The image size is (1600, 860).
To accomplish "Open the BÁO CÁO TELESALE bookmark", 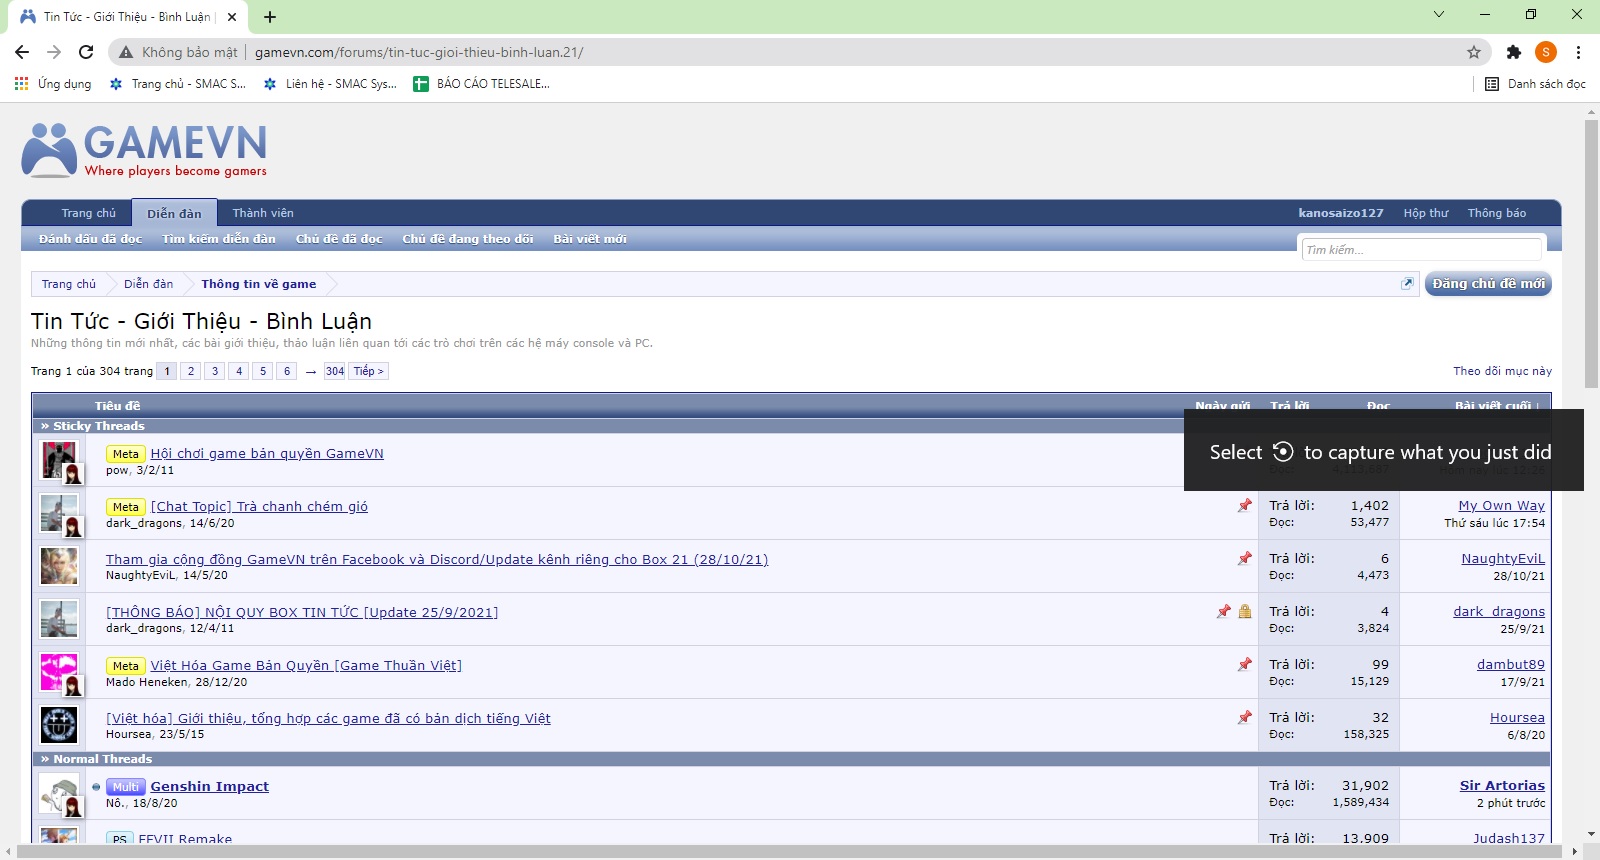I will pos(482,84).
